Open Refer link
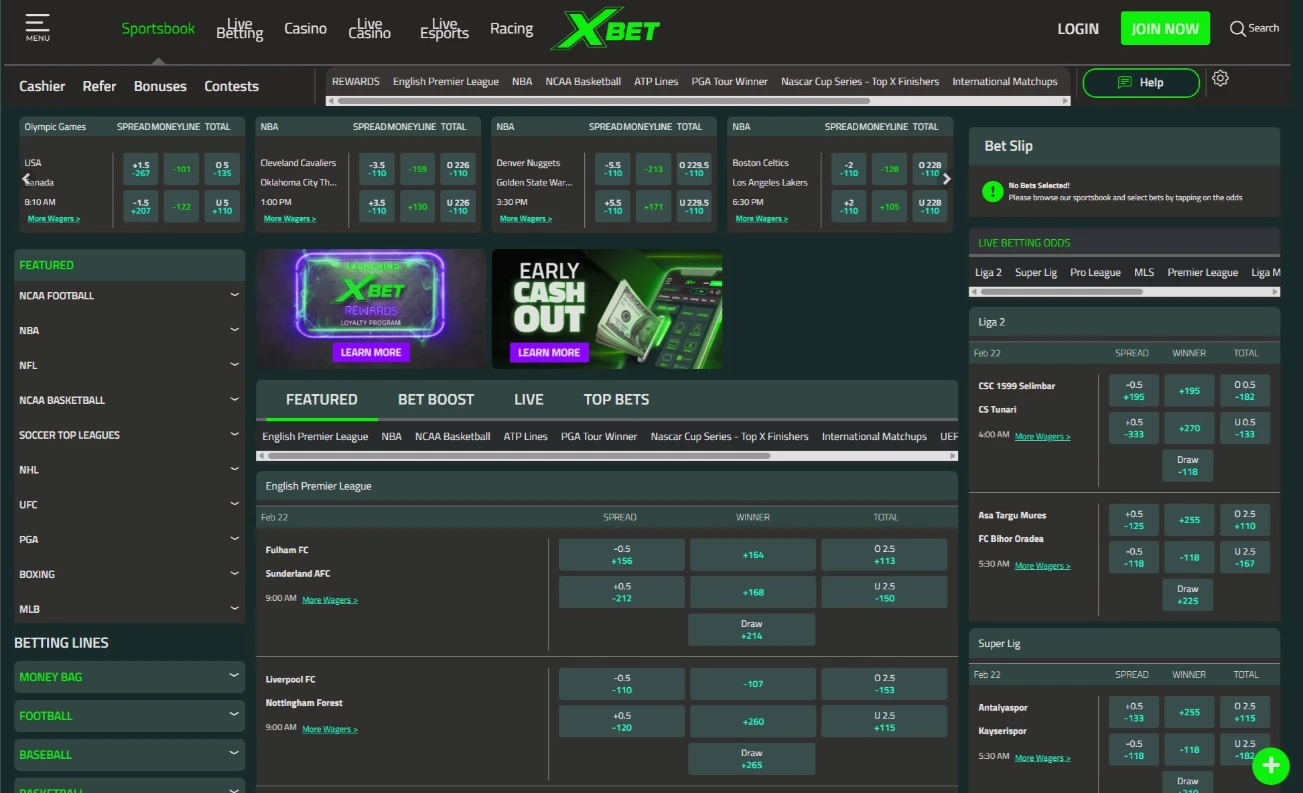Viewport: 1303px width, 793px height. 99,86
